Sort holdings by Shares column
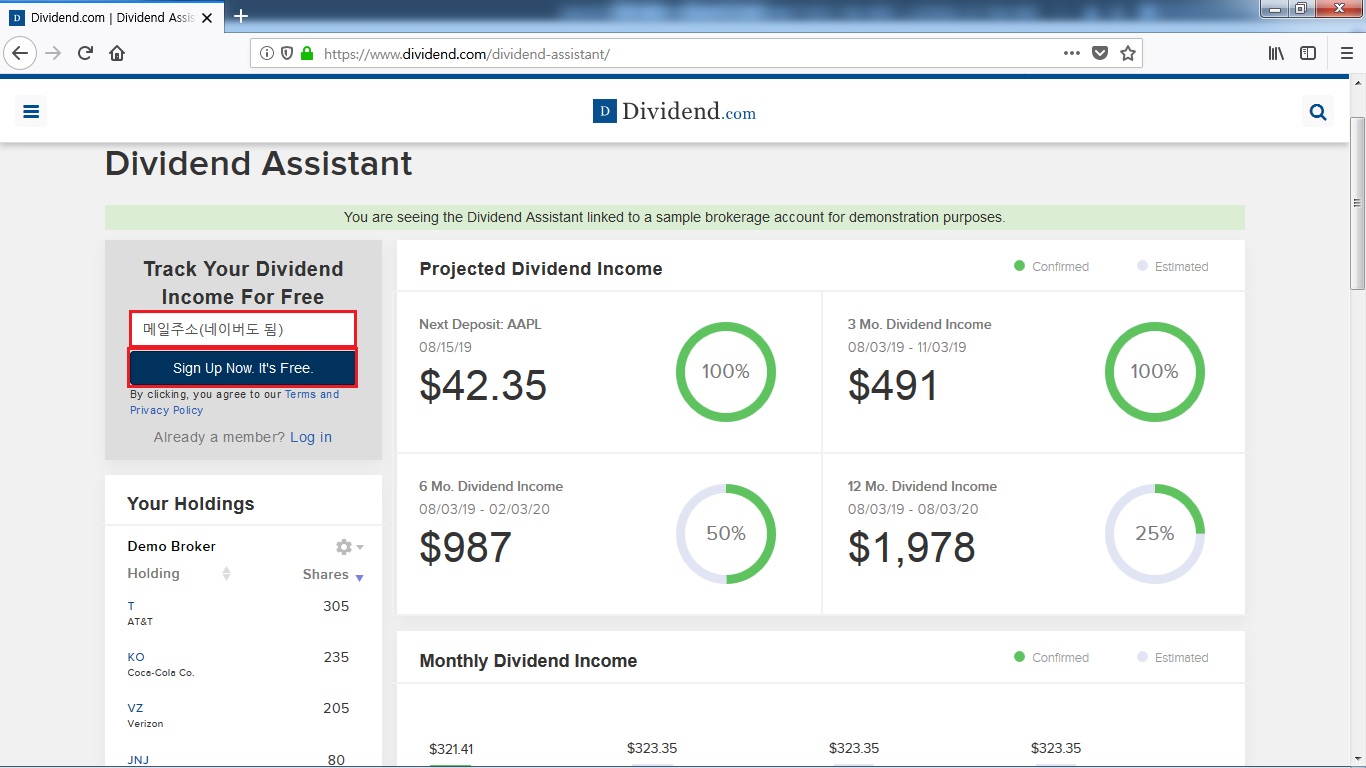 (333, 575)
